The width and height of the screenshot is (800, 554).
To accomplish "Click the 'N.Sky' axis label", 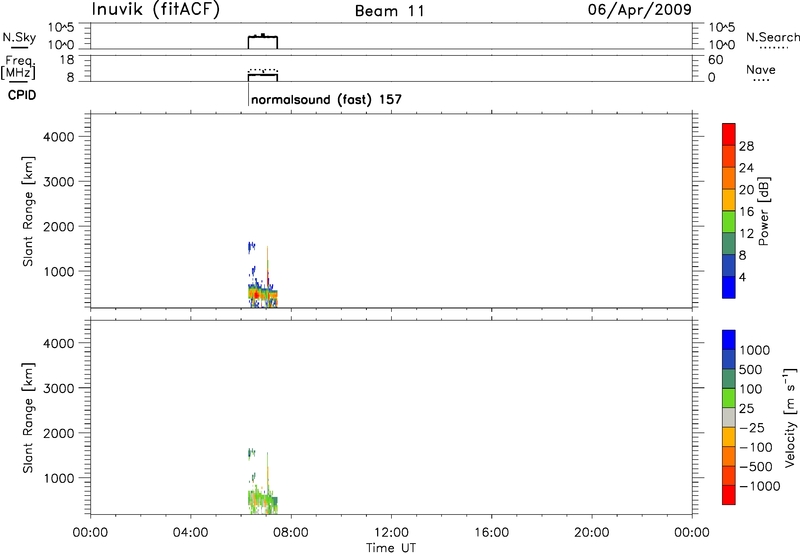I will 19,37.
